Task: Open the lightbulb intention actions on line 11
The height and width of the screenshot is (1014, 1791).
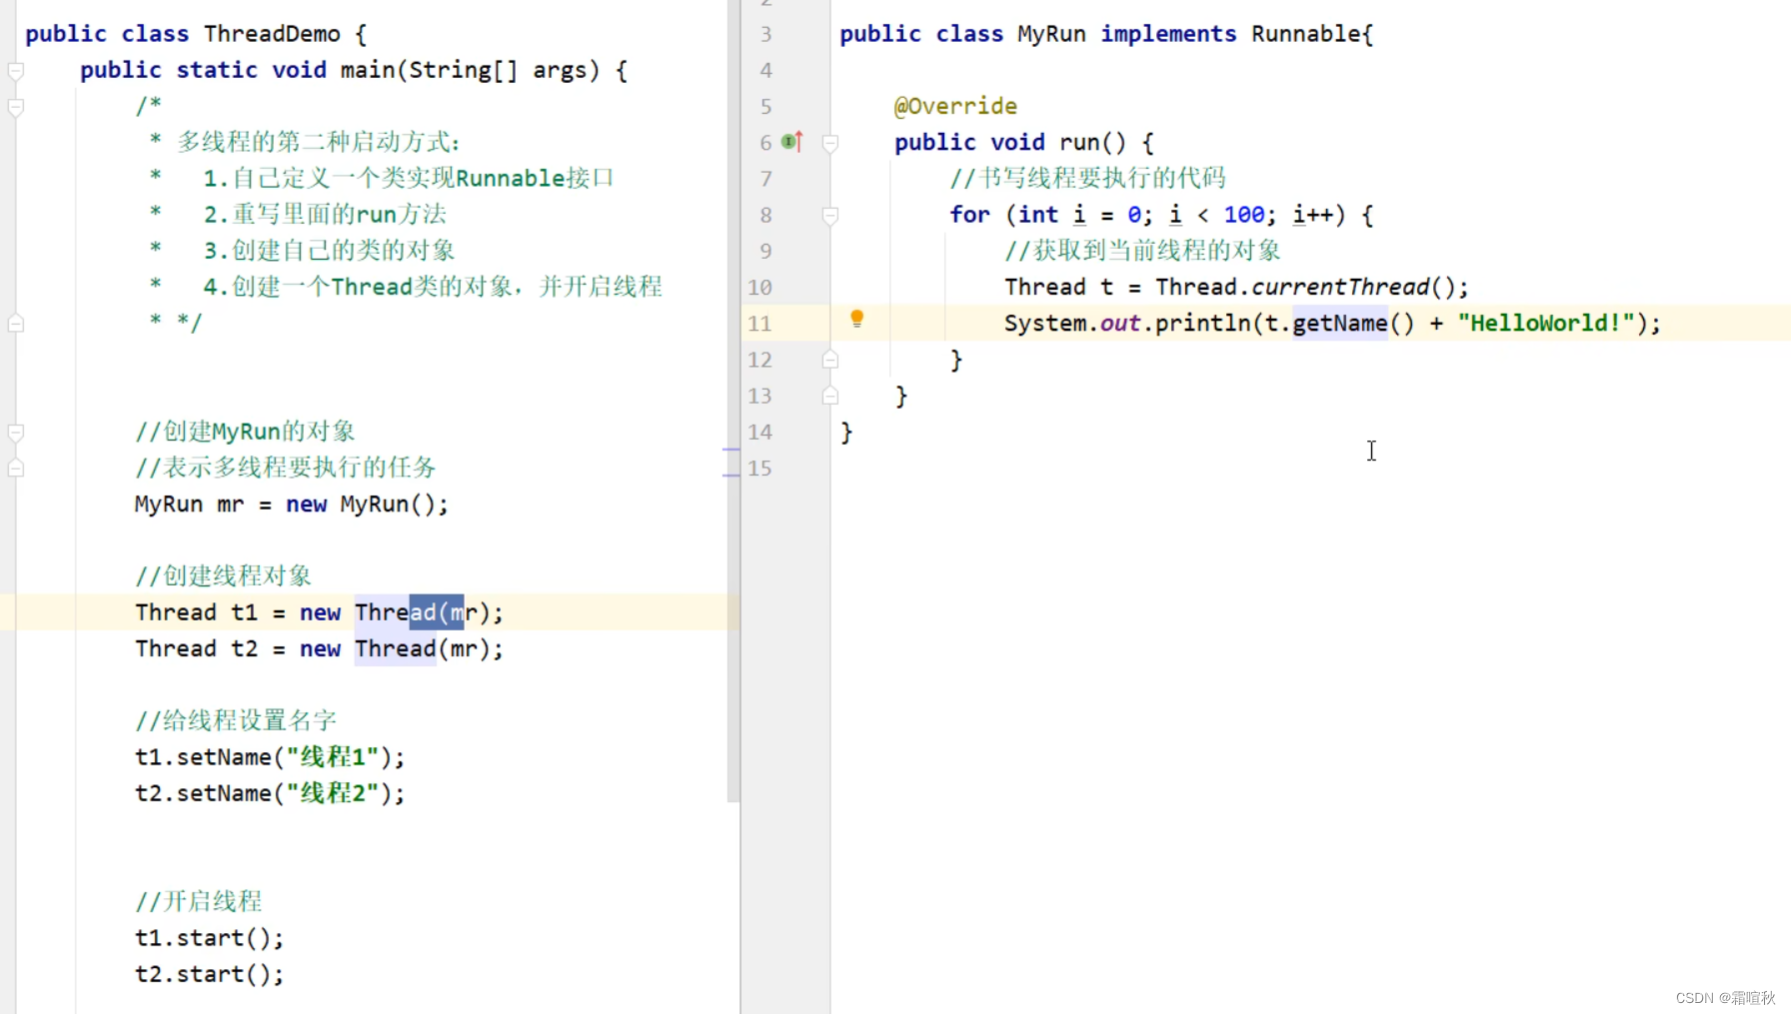Action: 856,319
